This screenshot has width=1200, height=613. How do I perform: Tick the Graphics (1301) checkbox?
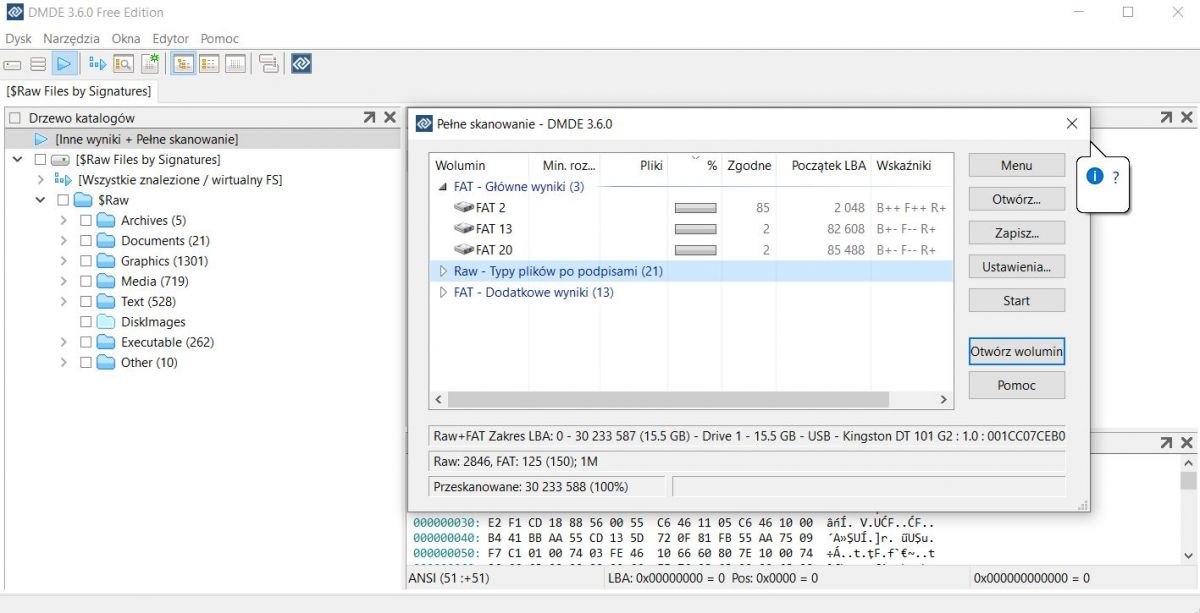(86, 261)
